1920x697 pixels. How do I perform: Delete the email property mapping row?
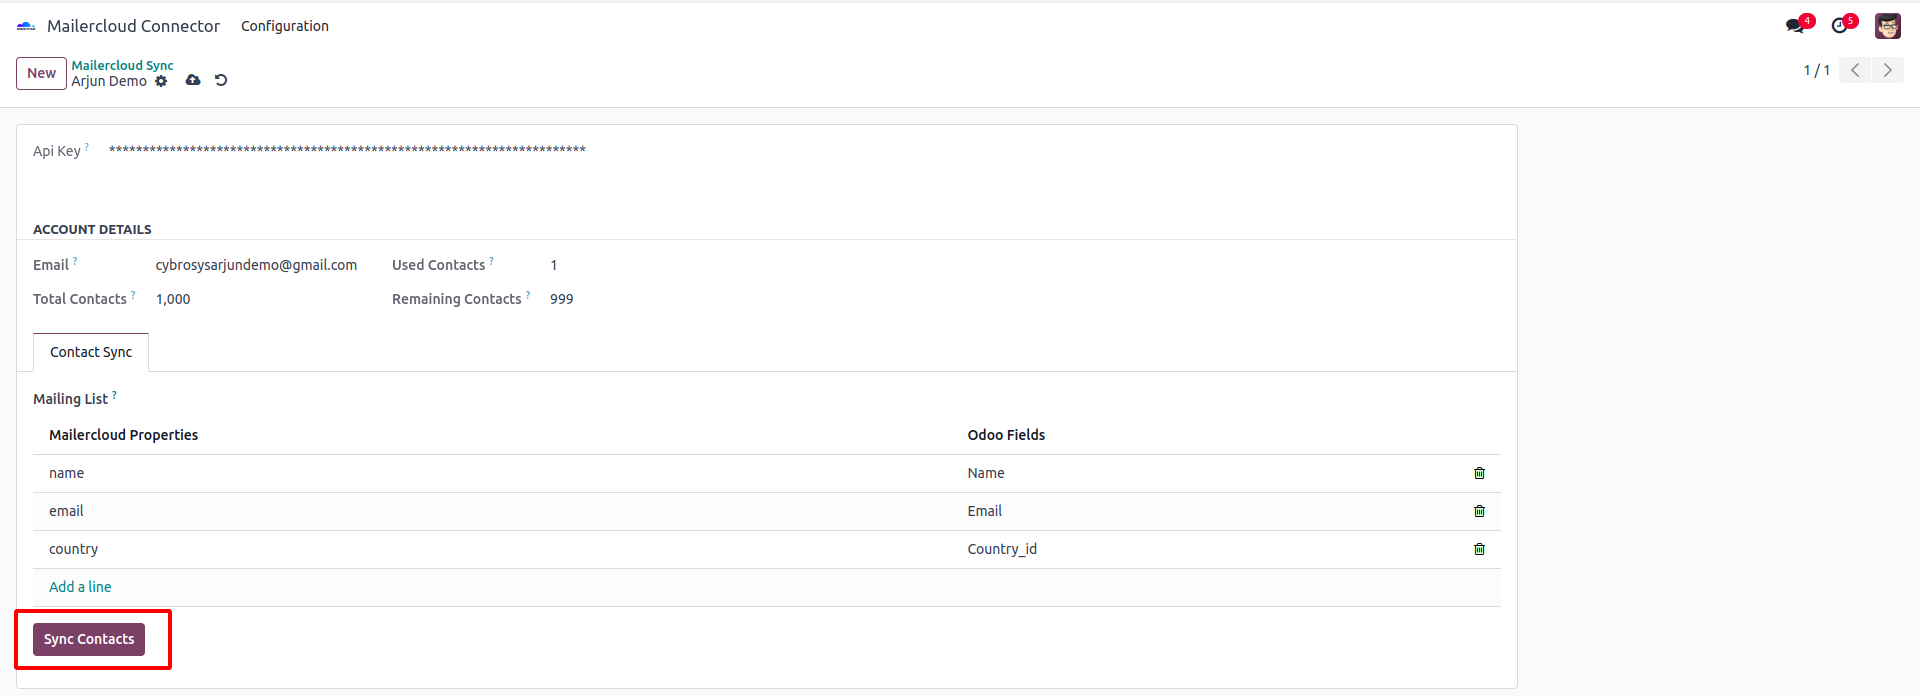[1479, 511]
